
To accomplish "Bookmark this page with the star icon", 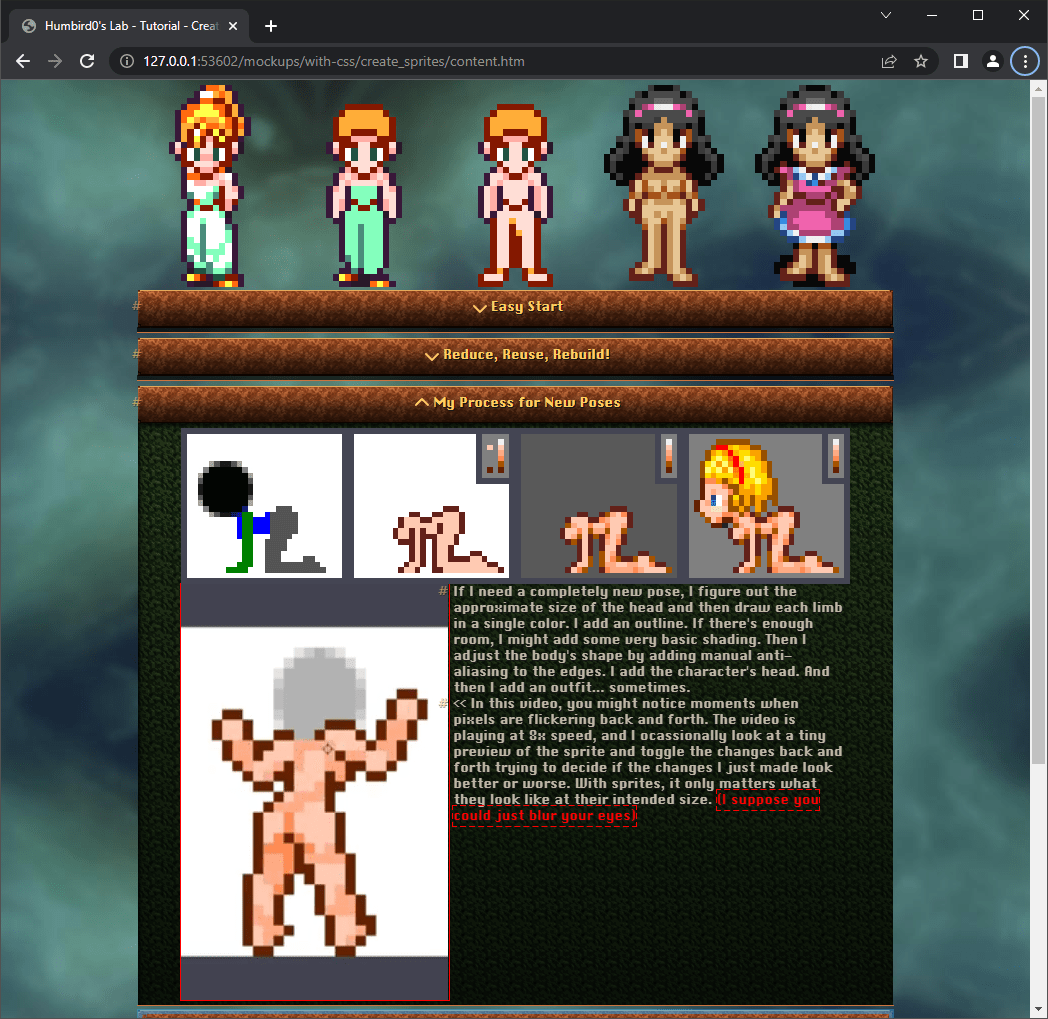I will coord(921,61).
